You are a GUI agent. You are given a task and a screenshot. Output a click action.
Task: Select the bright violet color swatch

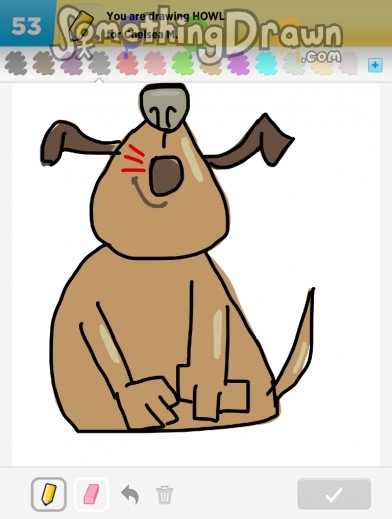point(238,63)
